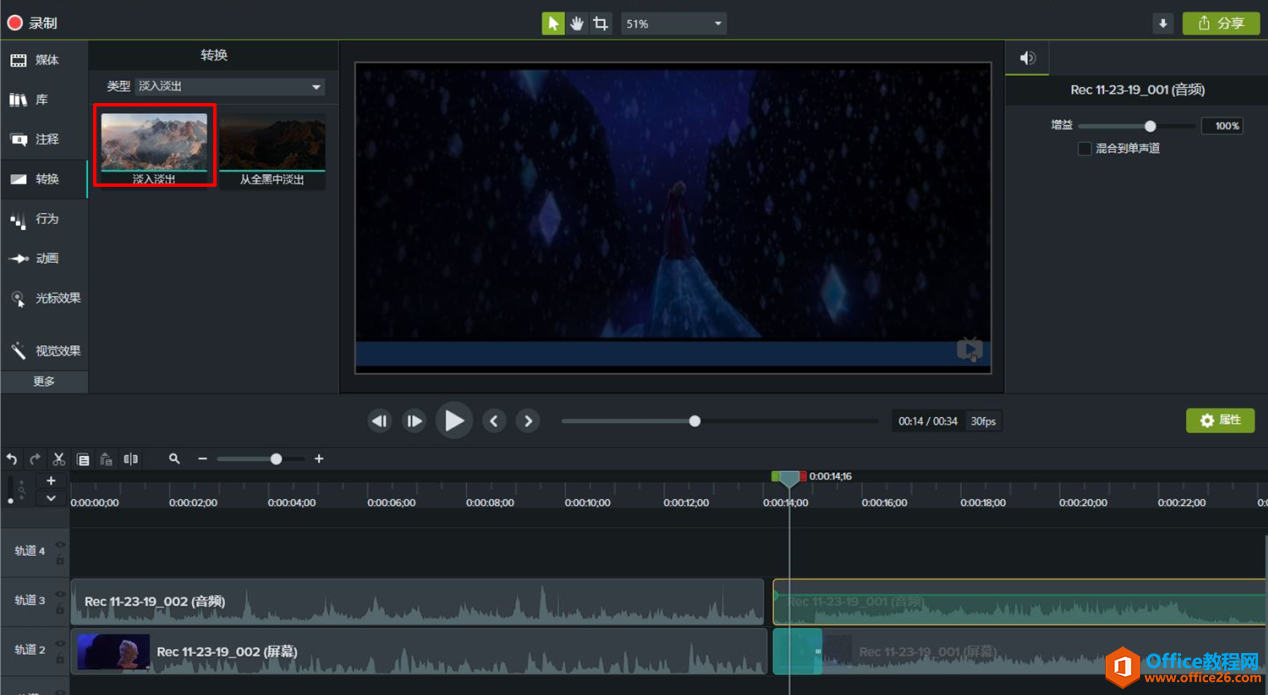1268x695 pixels.
Task: Click the previous frame playback button
Action: point(379,421)
